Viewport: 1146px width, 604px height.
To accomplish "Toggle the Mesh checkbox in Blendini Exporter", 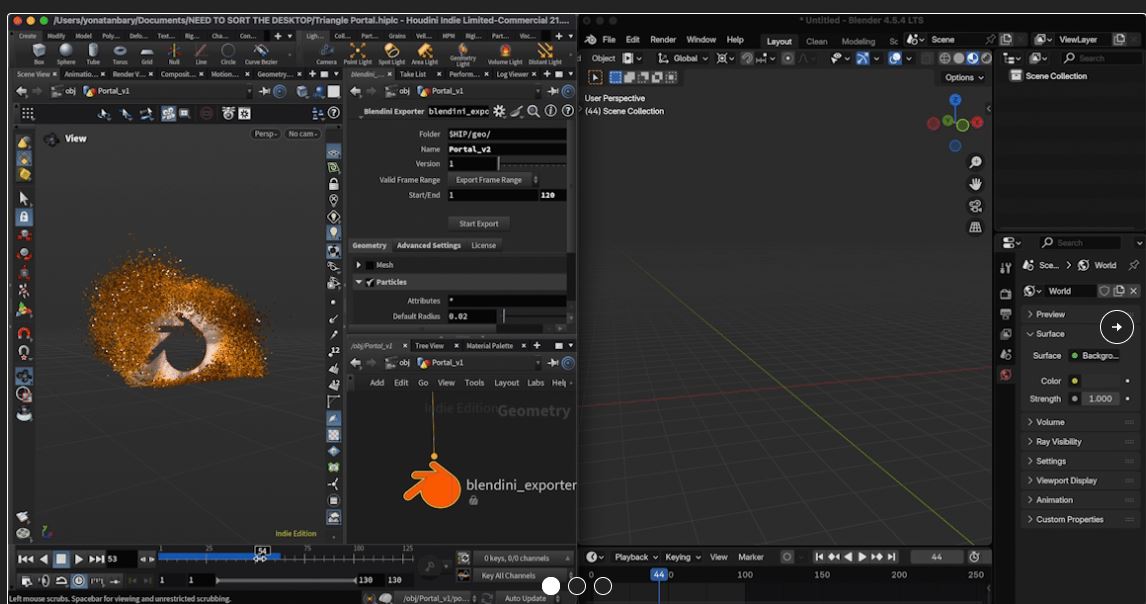I will coord(370,265).
